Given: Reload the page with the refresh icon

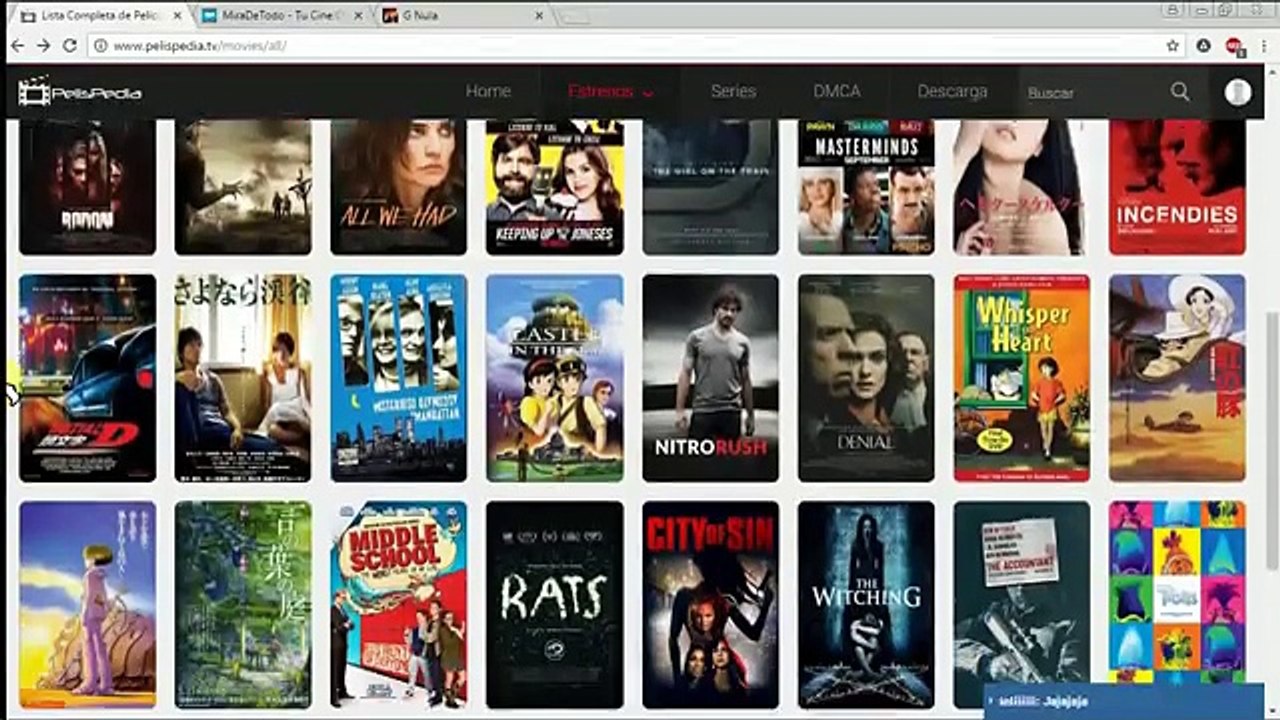Looking at the screenshot, I should [x=69, y=46].
